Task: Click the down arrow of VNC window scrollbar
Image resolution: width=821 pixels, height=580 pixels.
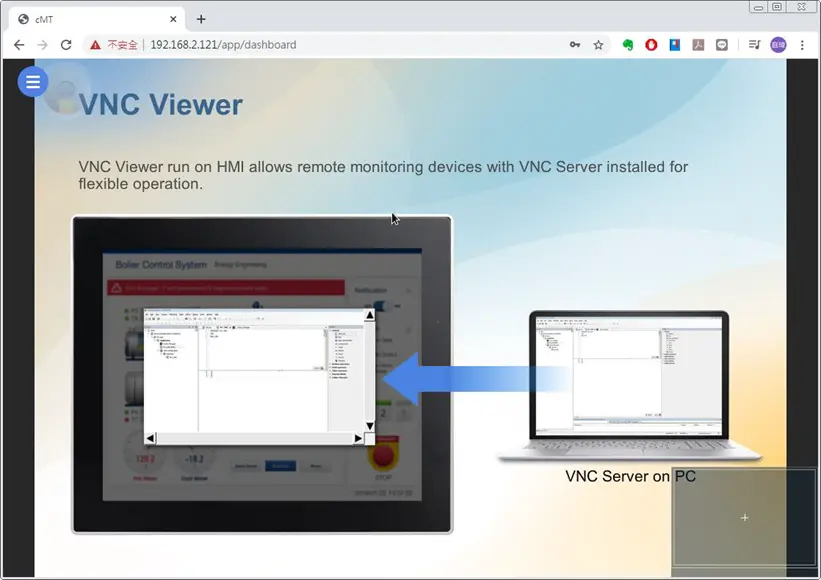Action: (370, 426)
